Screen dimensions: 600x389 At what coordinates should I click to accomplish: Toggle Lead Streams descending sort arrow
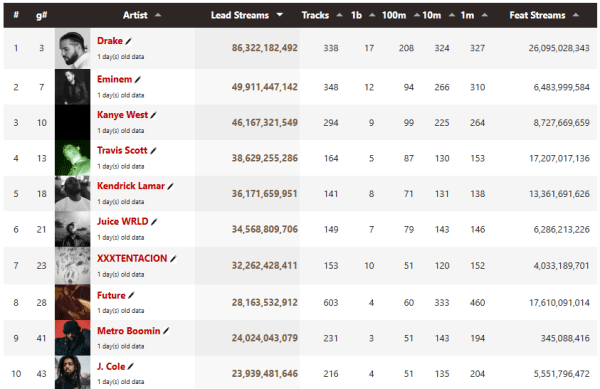(x=280, y=15)
